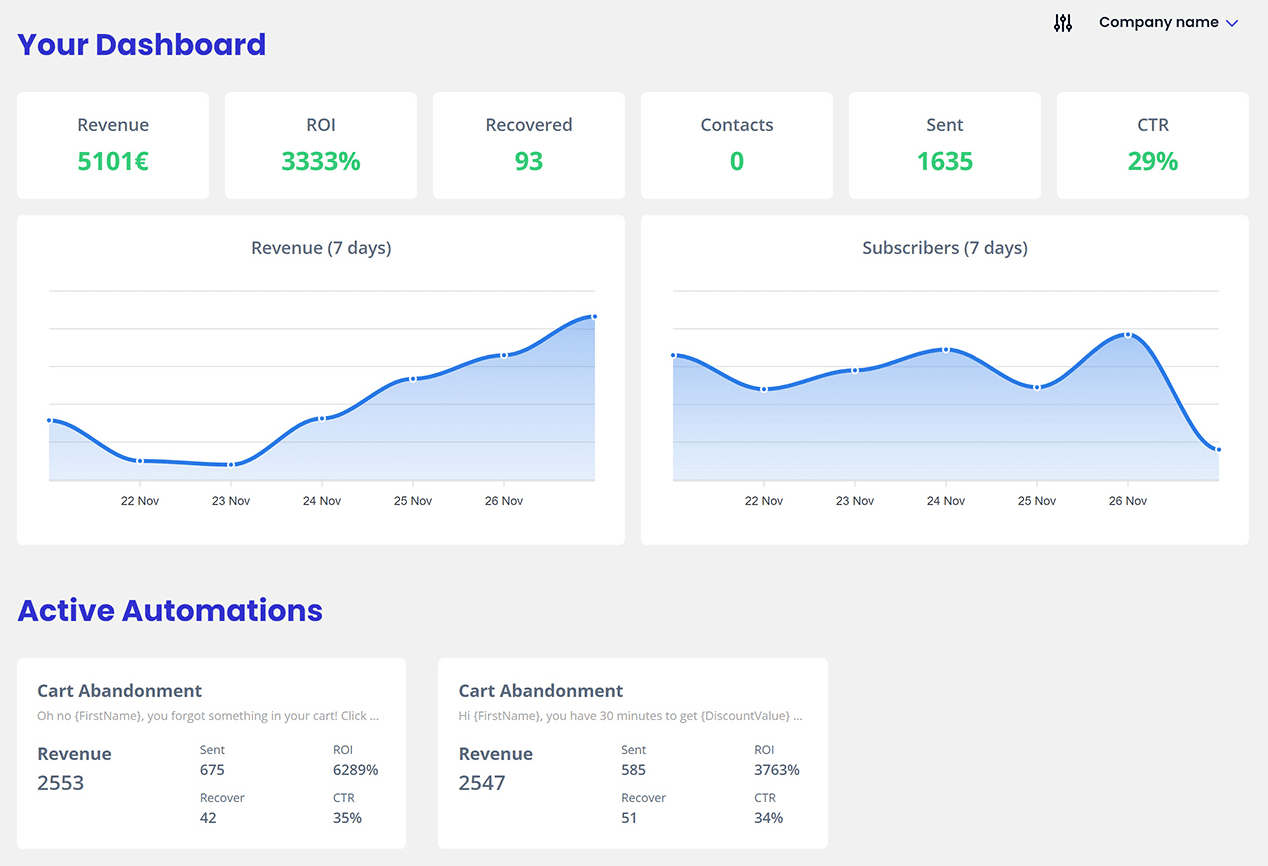
Task: Click the sliders adjustment icon in the header
Action: point(1062,22)
